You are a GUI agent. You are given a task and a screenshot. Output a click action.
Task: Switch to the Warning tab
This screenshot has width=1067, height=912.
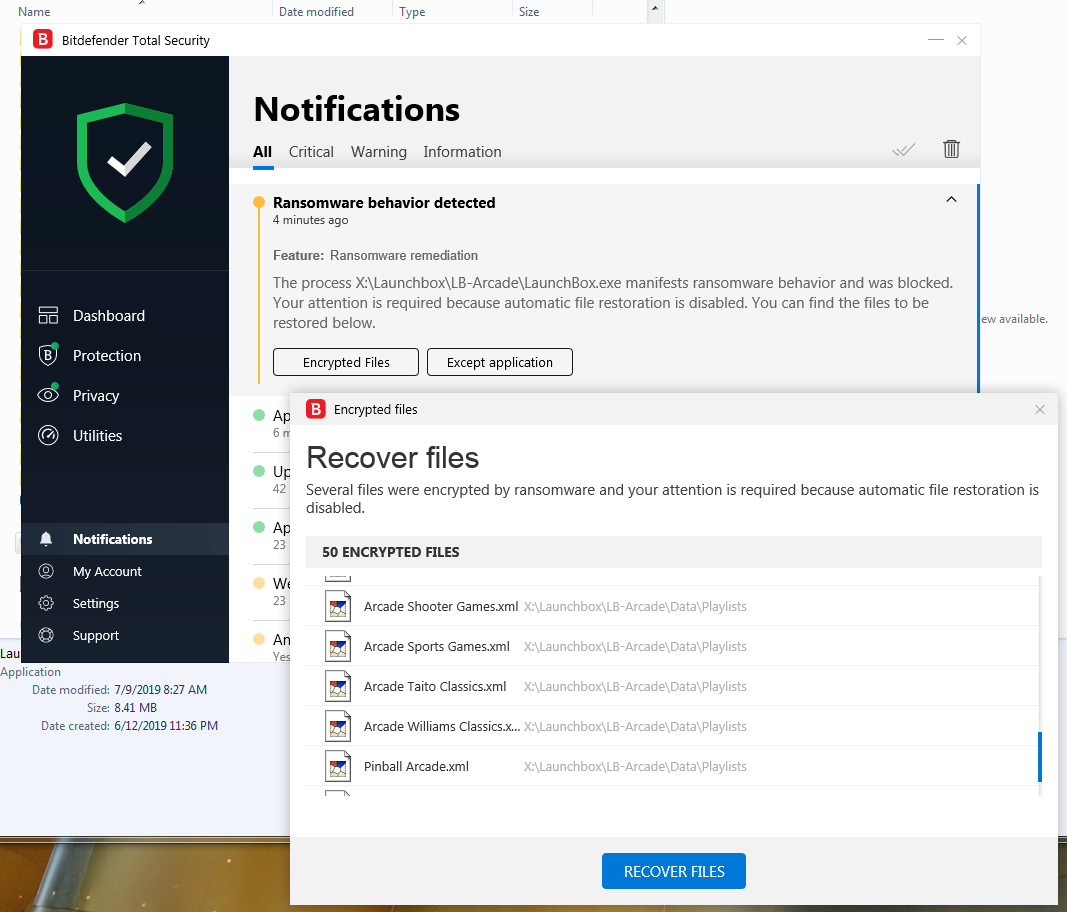378,152
